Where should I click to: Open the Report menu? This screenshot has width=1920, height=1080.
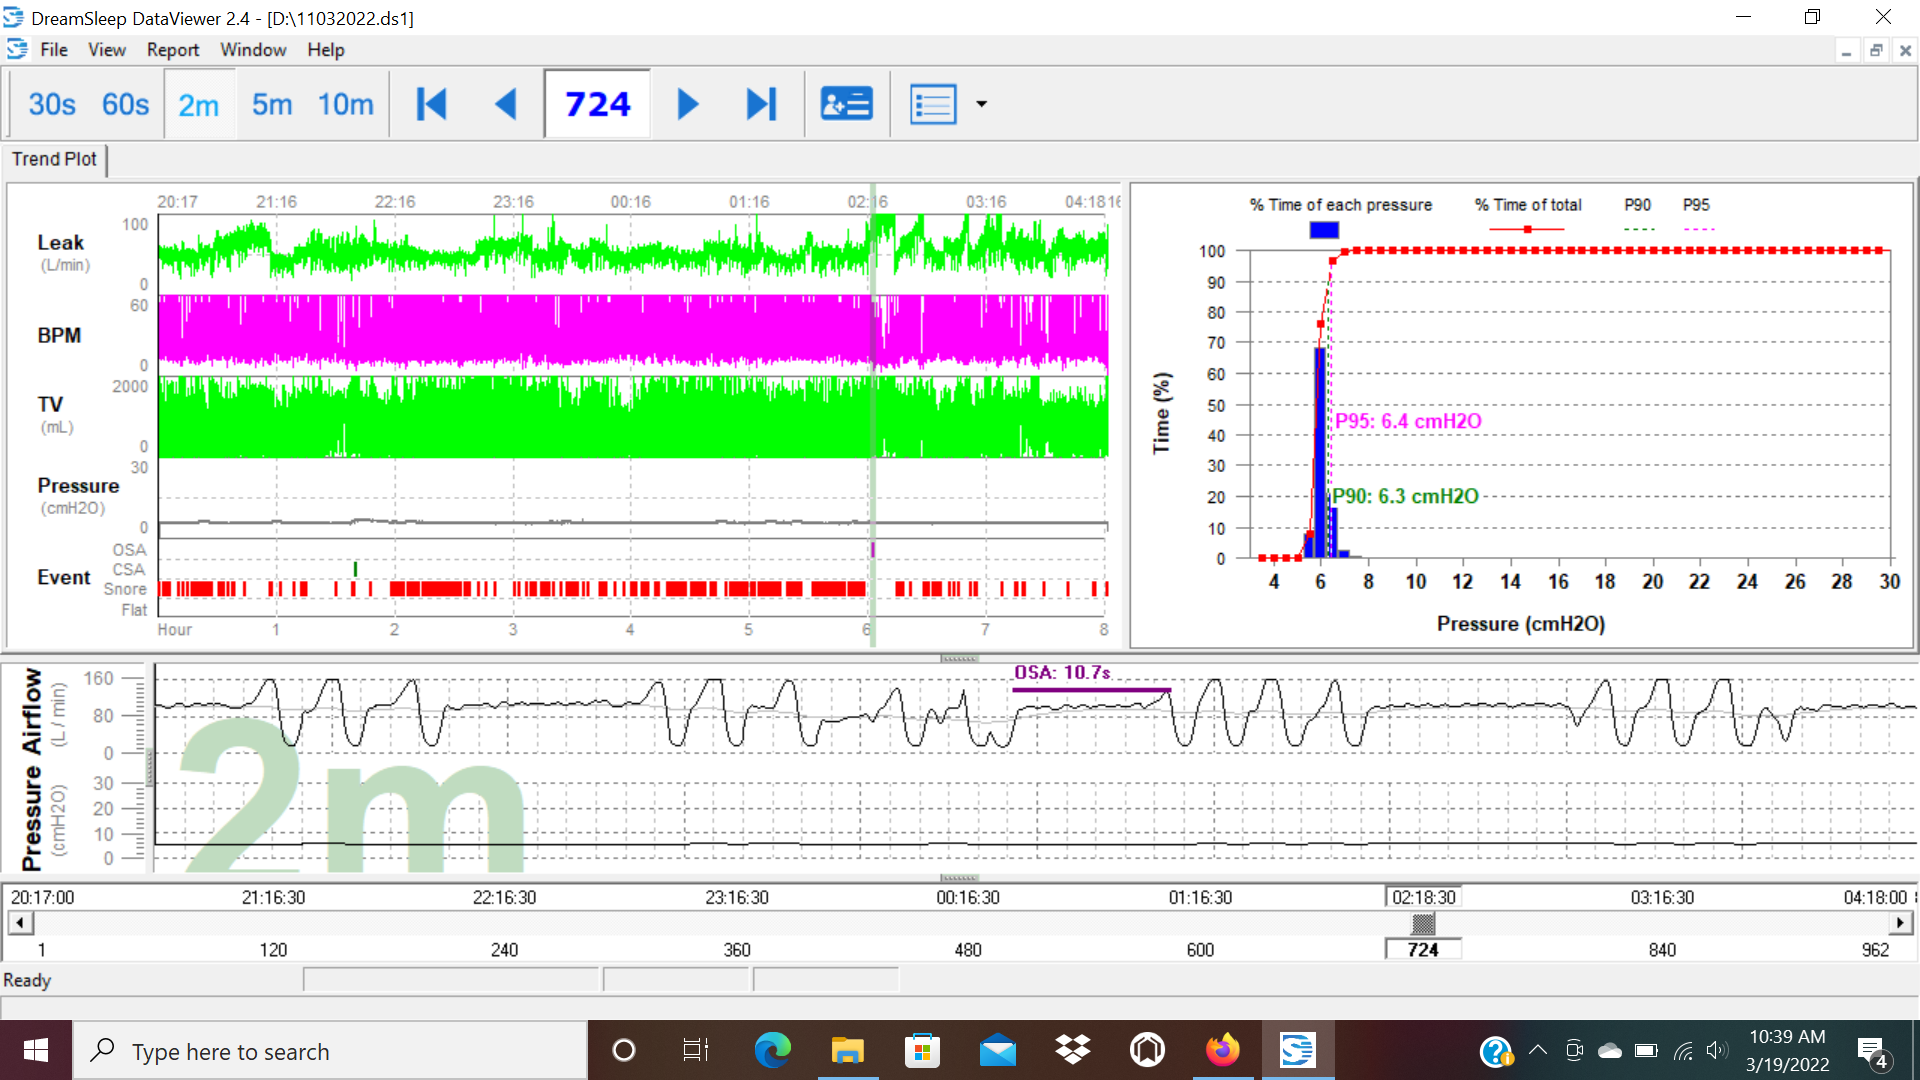(x=173, y=50)
